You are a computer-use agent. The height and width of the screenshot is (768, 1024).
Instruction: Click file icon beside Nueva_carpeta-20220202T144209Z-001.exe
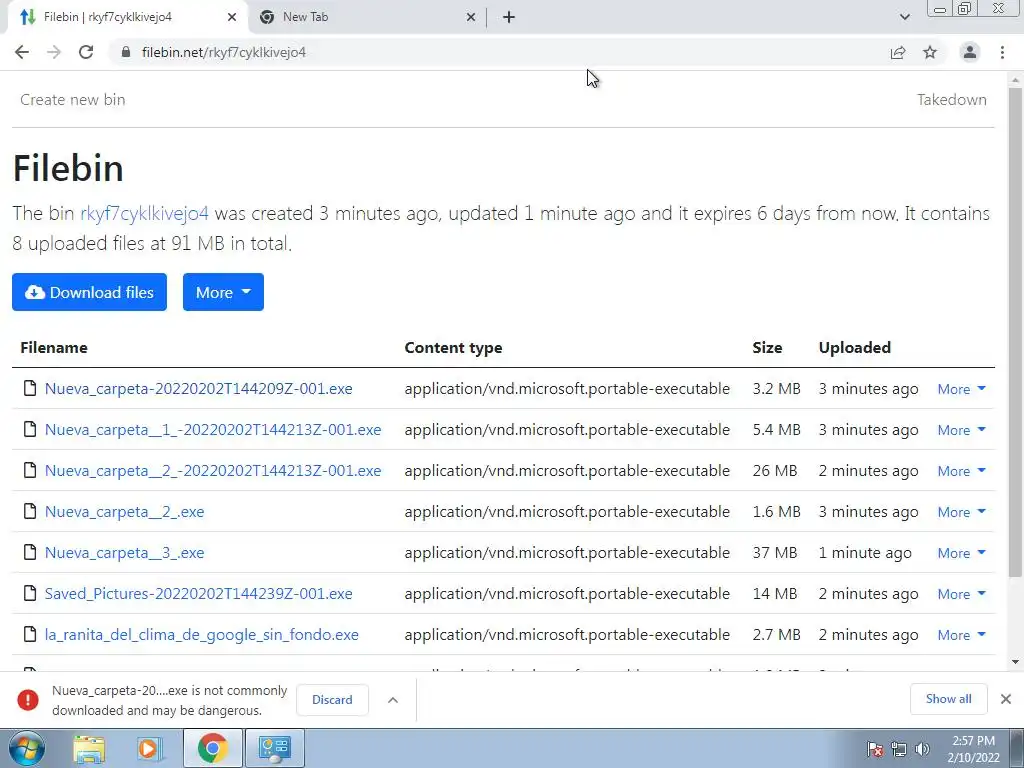coord(30,389)
